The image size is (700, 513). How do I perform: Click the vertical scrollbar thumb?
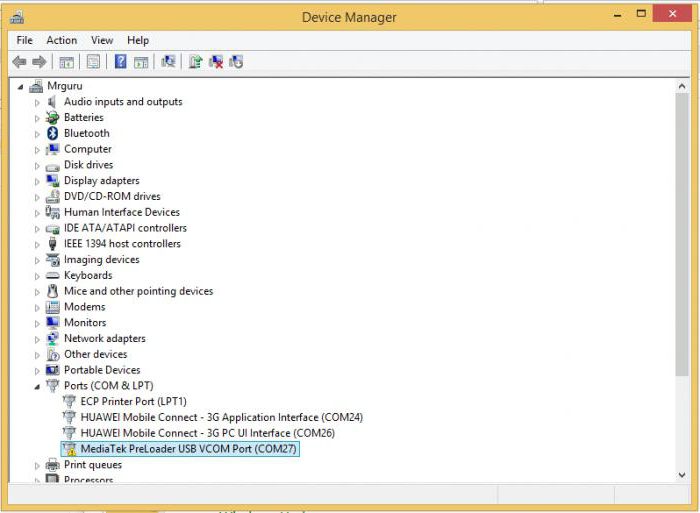pos(682,234)
